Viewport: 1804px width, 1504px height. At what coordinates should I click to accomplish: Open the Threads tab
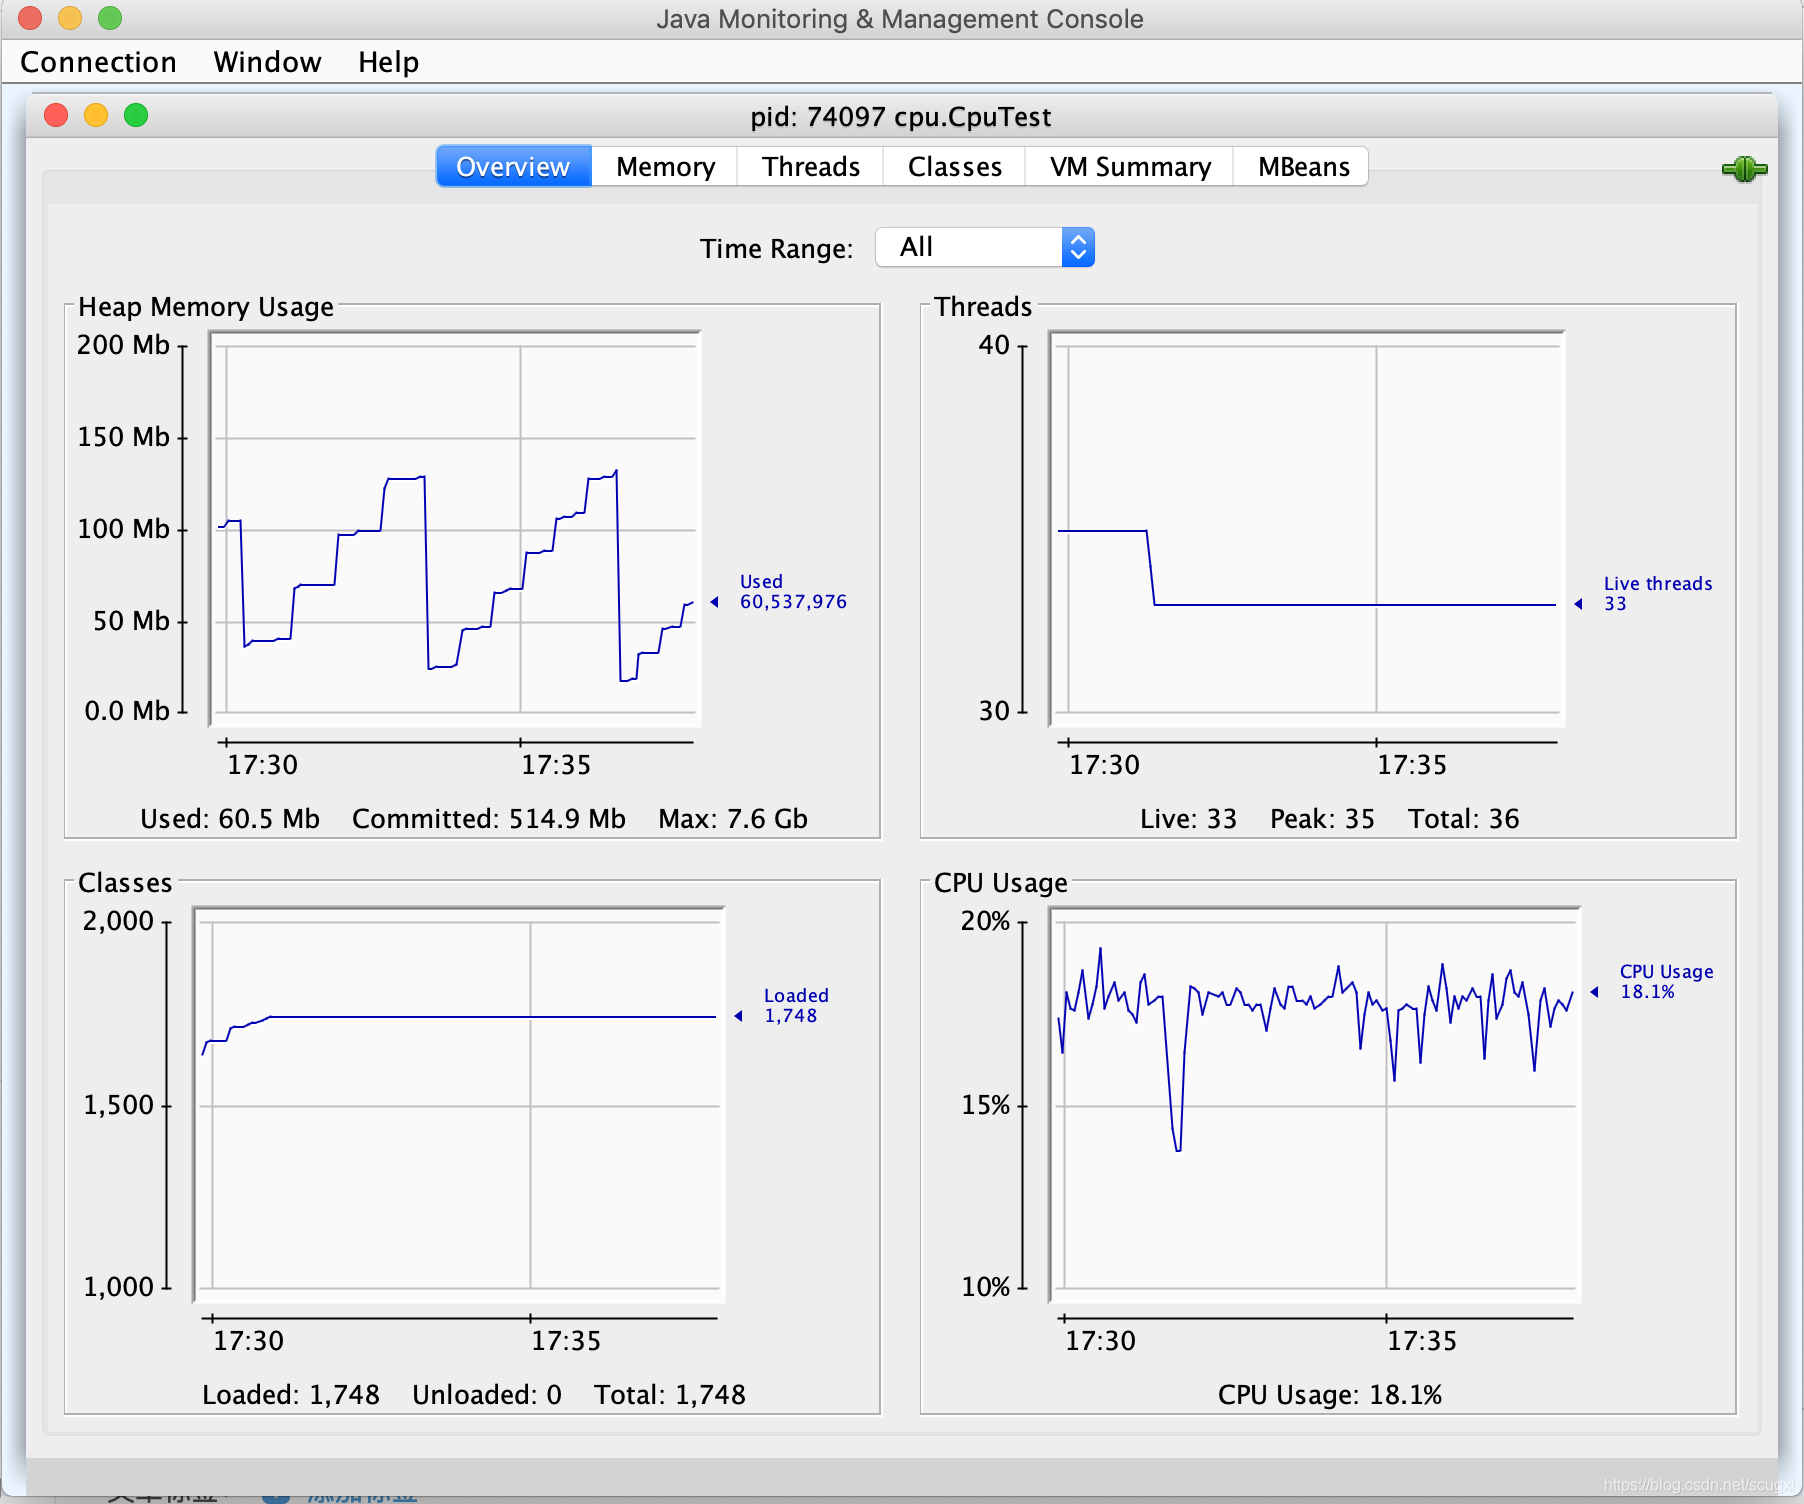pyautogui.click(x=810, y=166)
